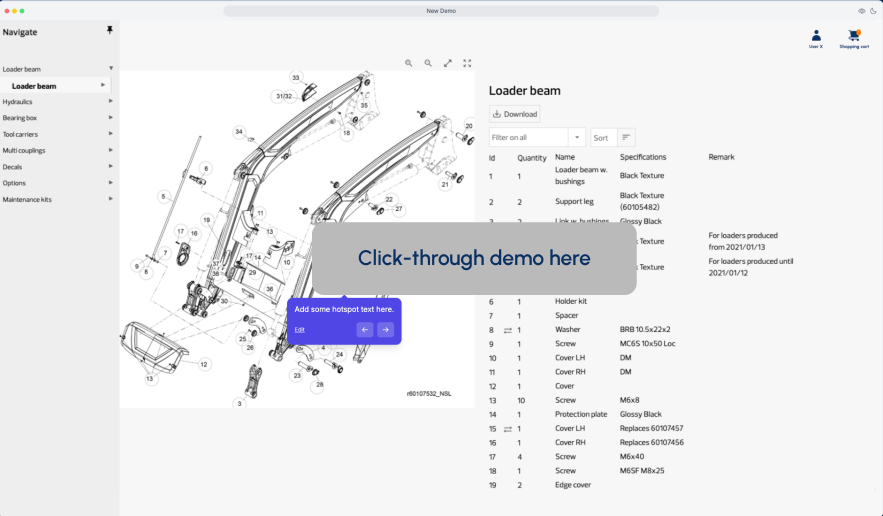Image resolution: width=883 pixels, height=516 pixels.
Task: Pin the Navigate sidebar
Action: click(110, 31)
